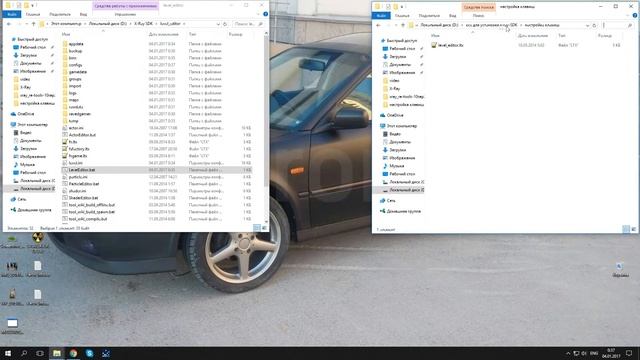Open recent locations dropdown in right window
The height and width of the screenshot is (360, 640).
click(396, 25)
